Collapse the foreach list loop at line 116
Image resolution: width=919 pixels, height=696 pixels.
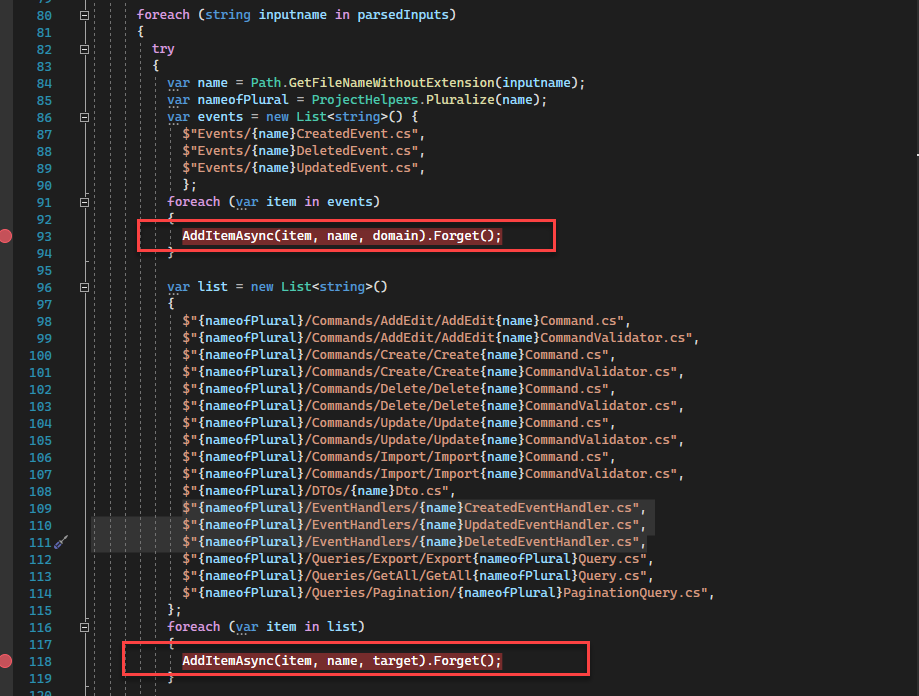(84, 627)
